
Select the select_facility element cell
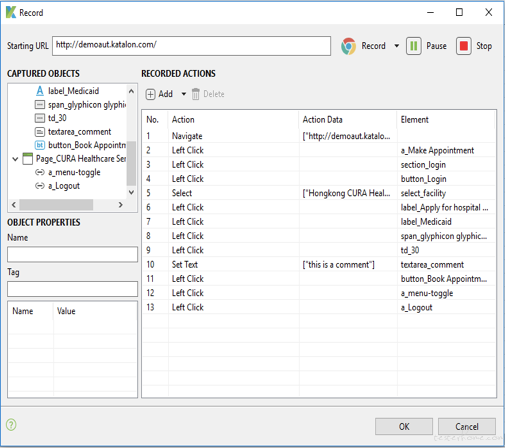[446, 193]
